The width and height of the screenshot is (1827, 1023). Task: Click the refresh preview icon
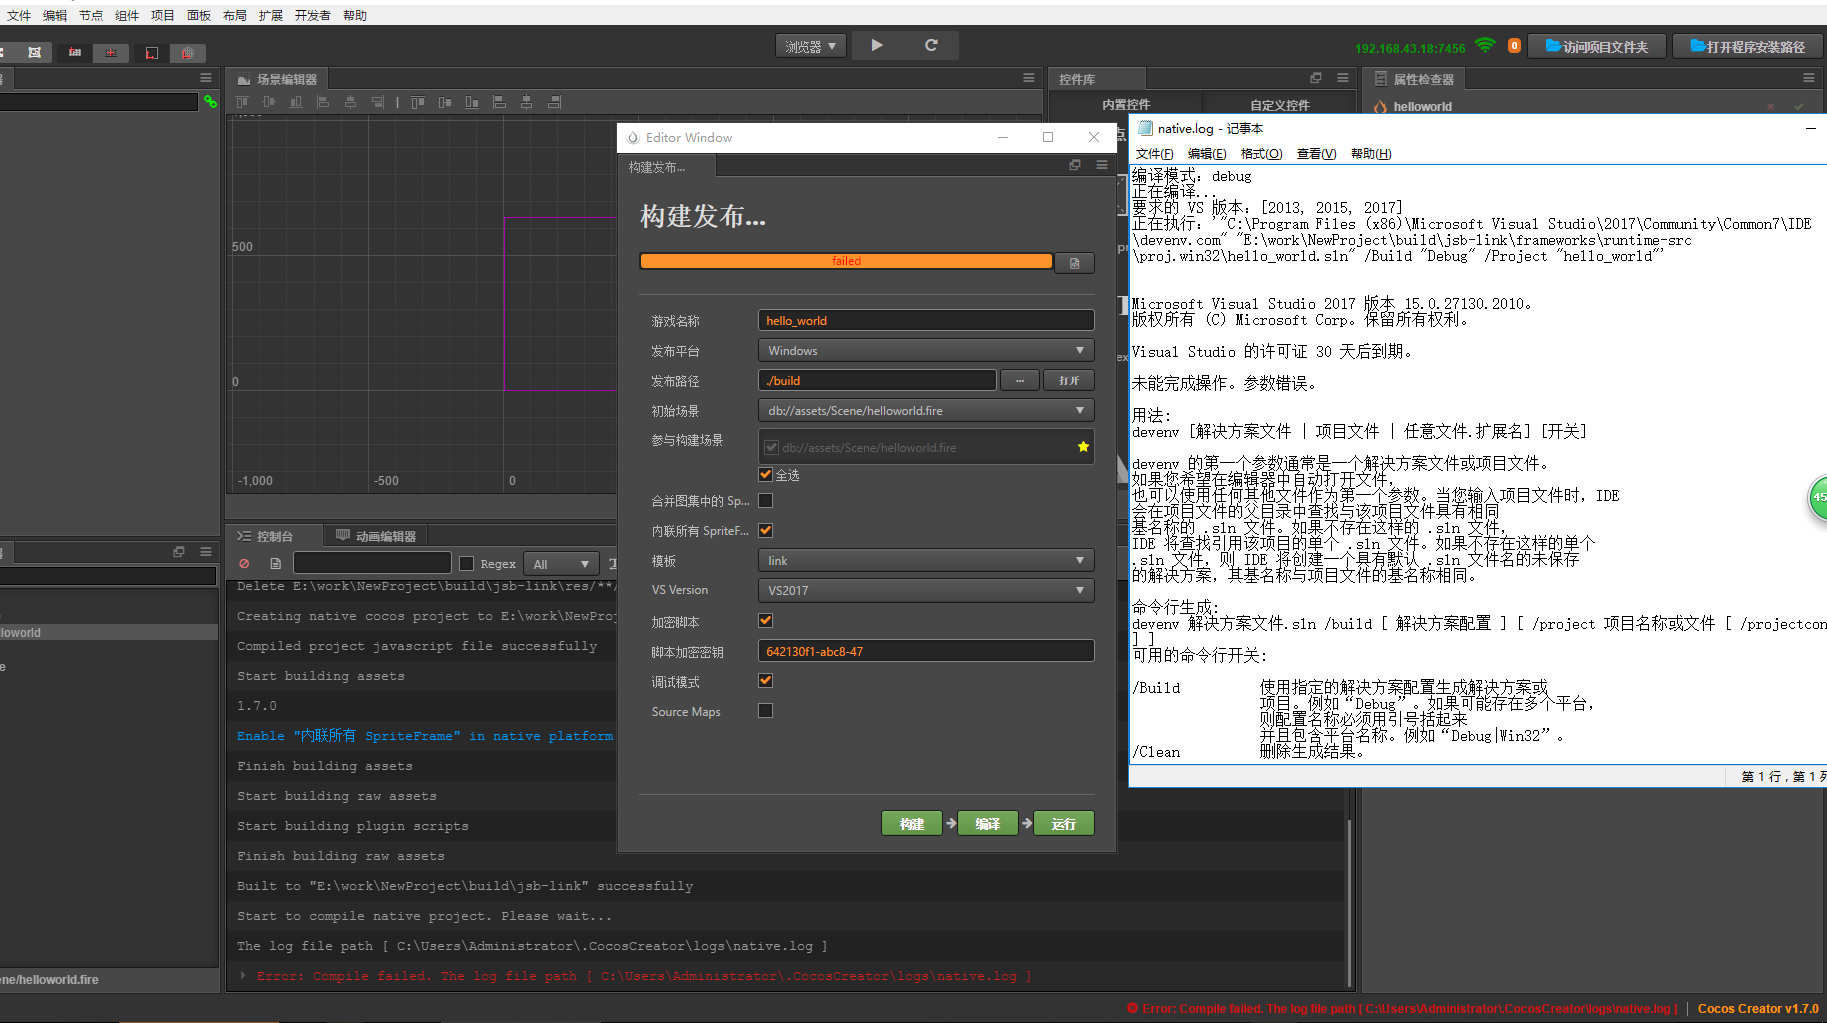click(x=931, y=45)
